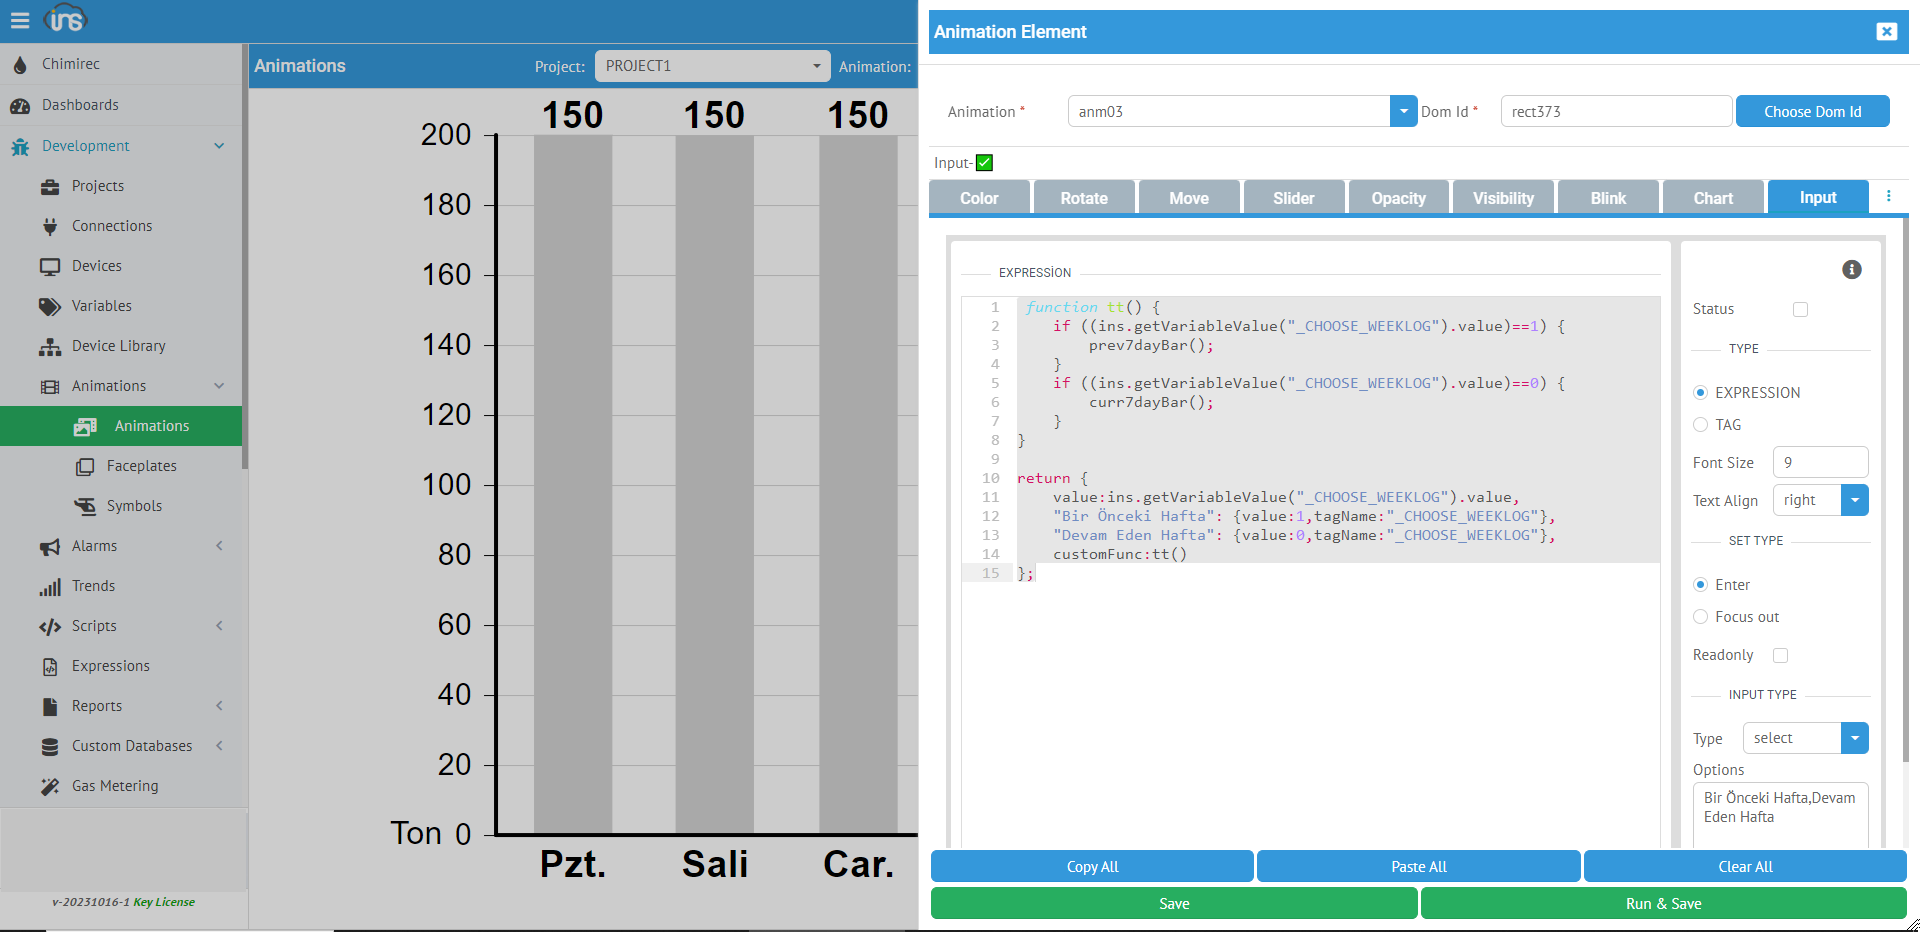
Task: Click the info icon in Input settings
Action: [x=1851, y=270]
